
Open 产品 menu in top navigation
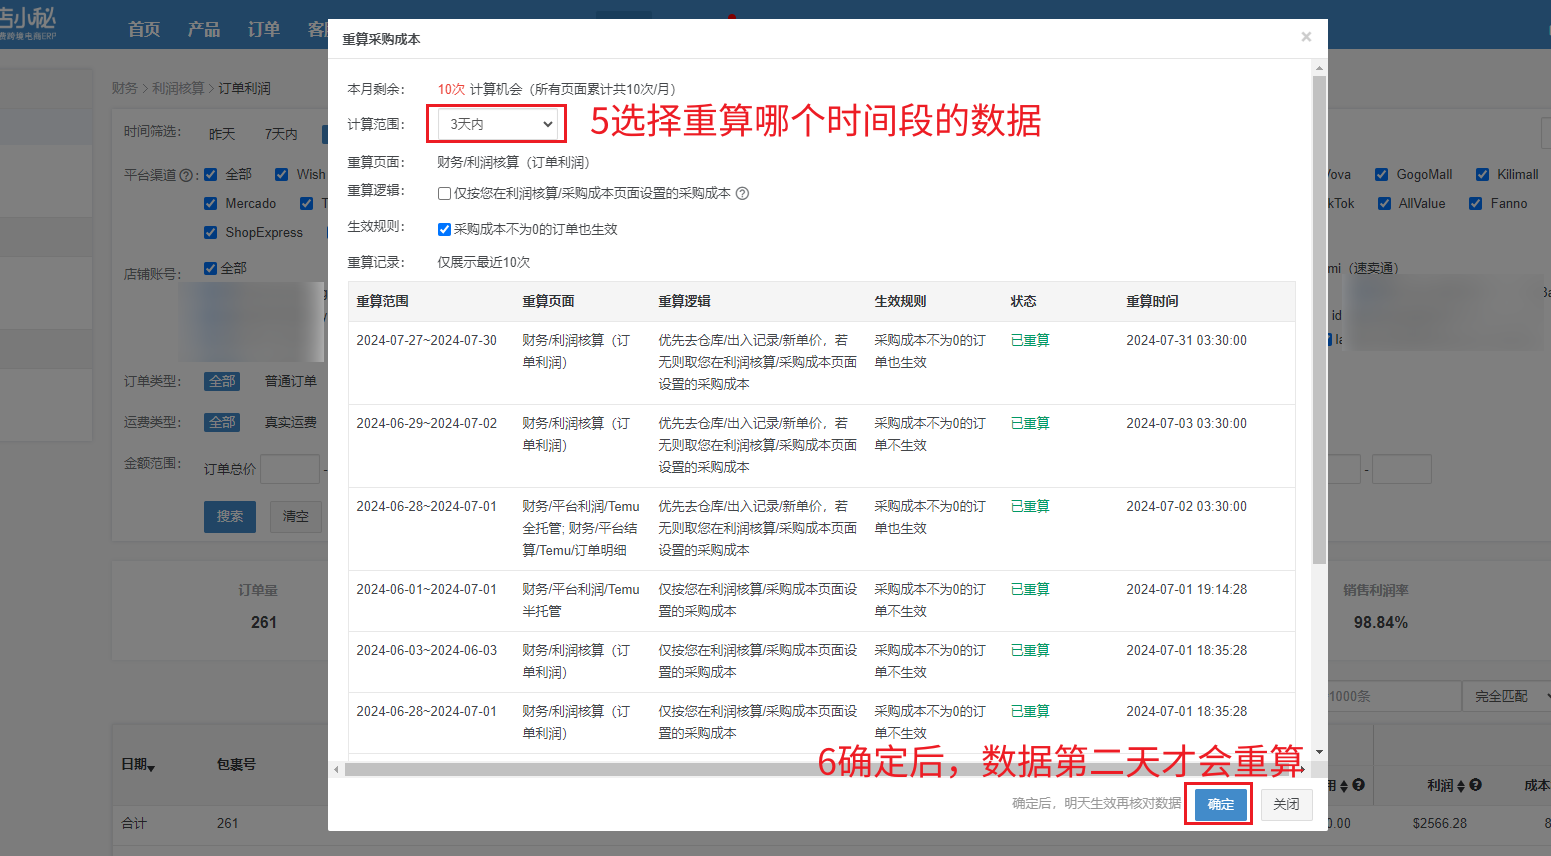(204, 29)
